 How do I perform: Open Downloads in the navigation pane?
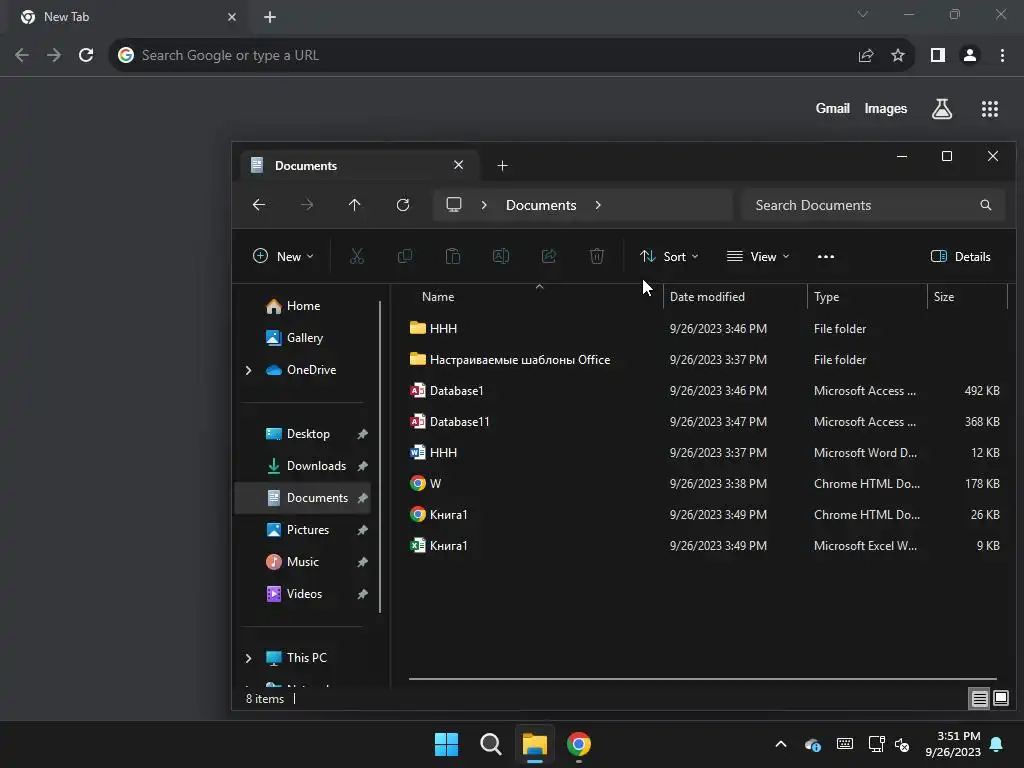click(x=306, y=466)
